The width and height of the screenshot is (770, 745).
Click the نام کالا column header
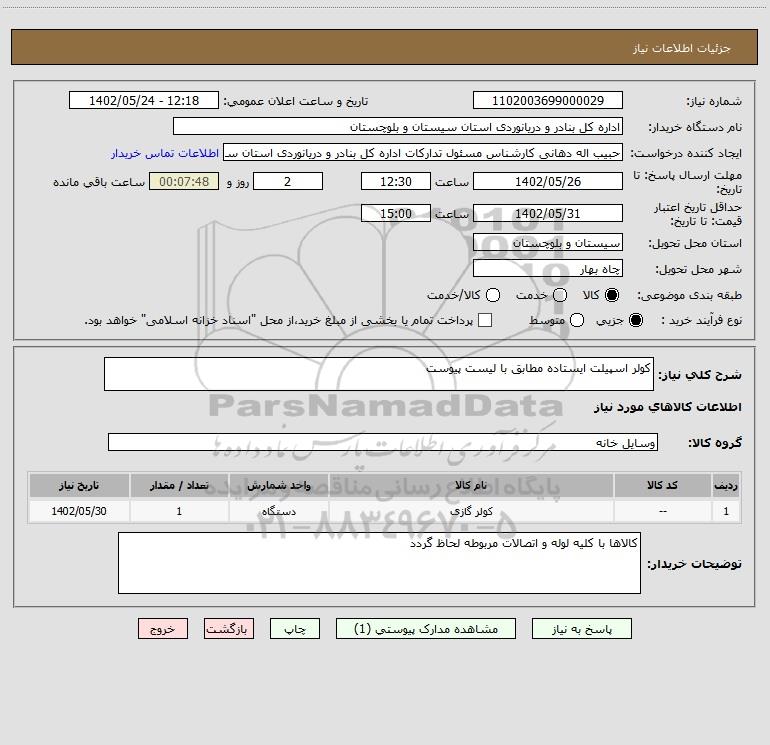point(471,485)
